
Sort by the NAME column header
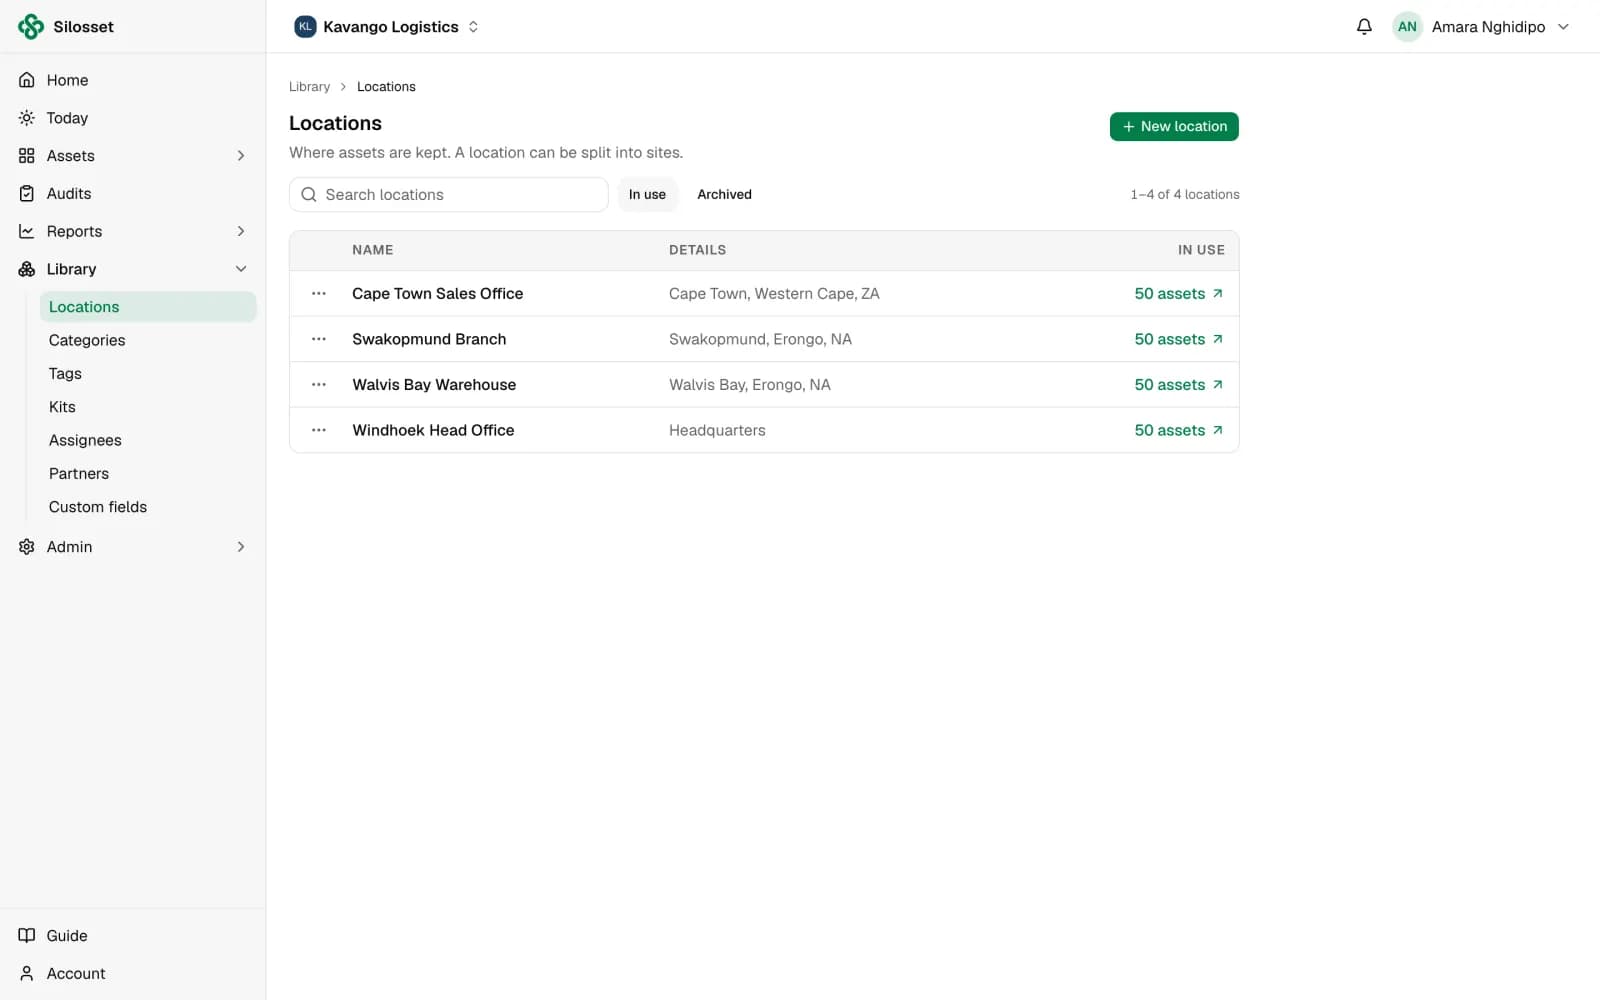372,250
